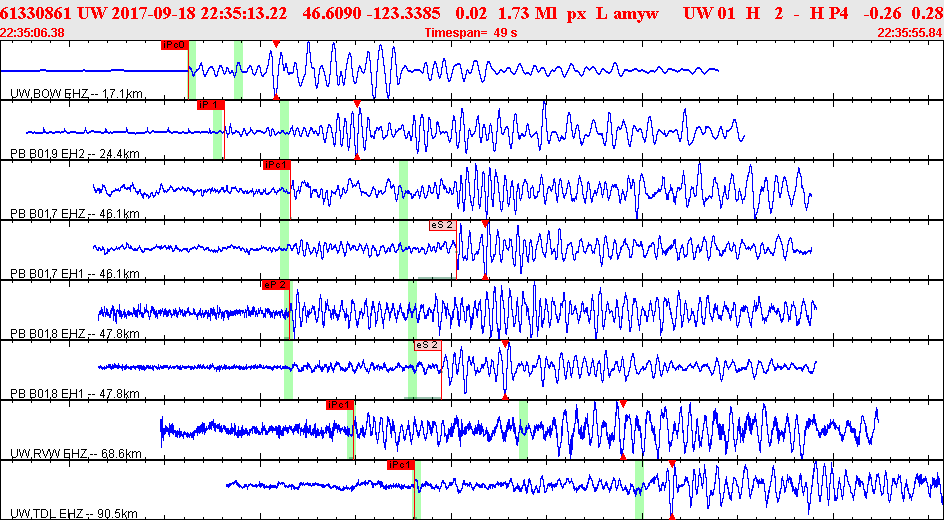944x520 pixels.
Task: Click the end time 22:35:55.84
Action: pyautogui.click(x=910, y=33)
